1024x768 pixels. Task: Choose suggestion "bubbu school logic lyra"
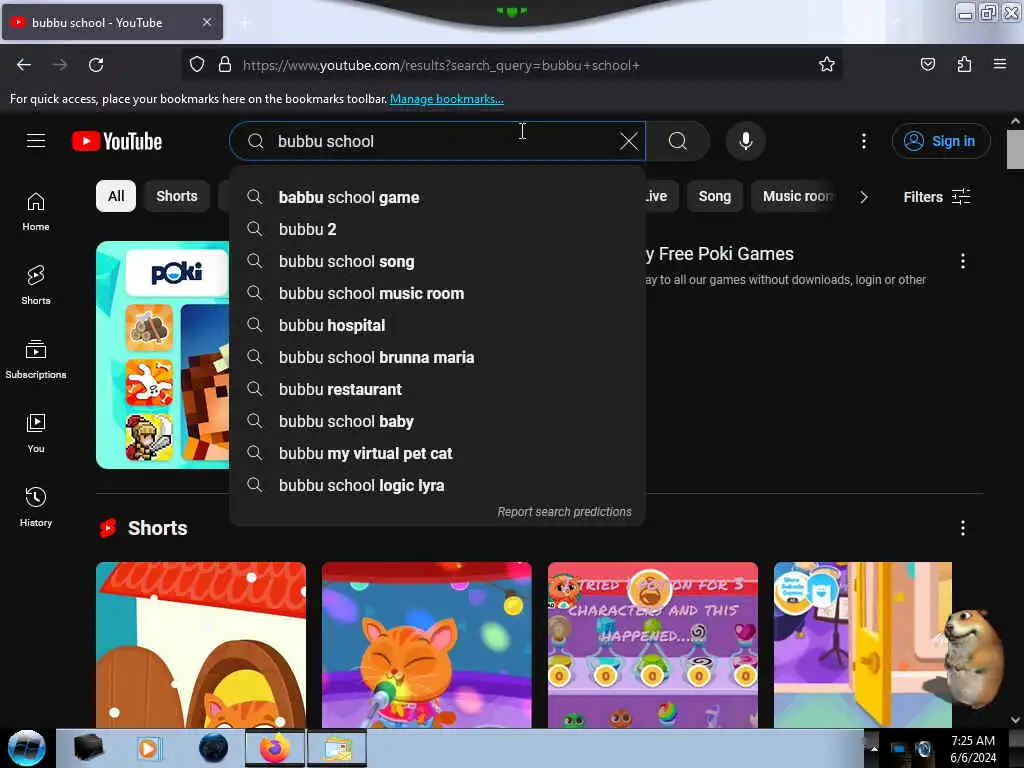click(x=437, y=485)
